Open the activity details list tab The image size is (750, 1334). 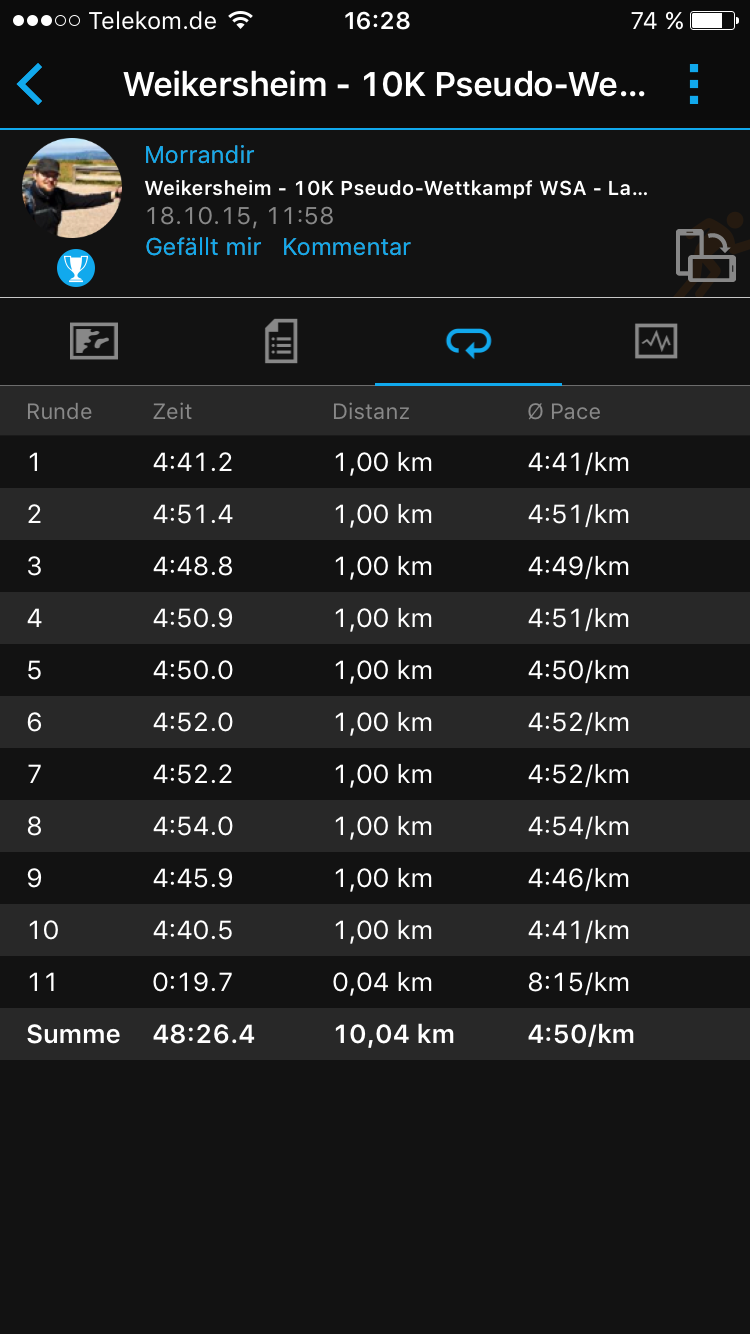pos(281,342)
